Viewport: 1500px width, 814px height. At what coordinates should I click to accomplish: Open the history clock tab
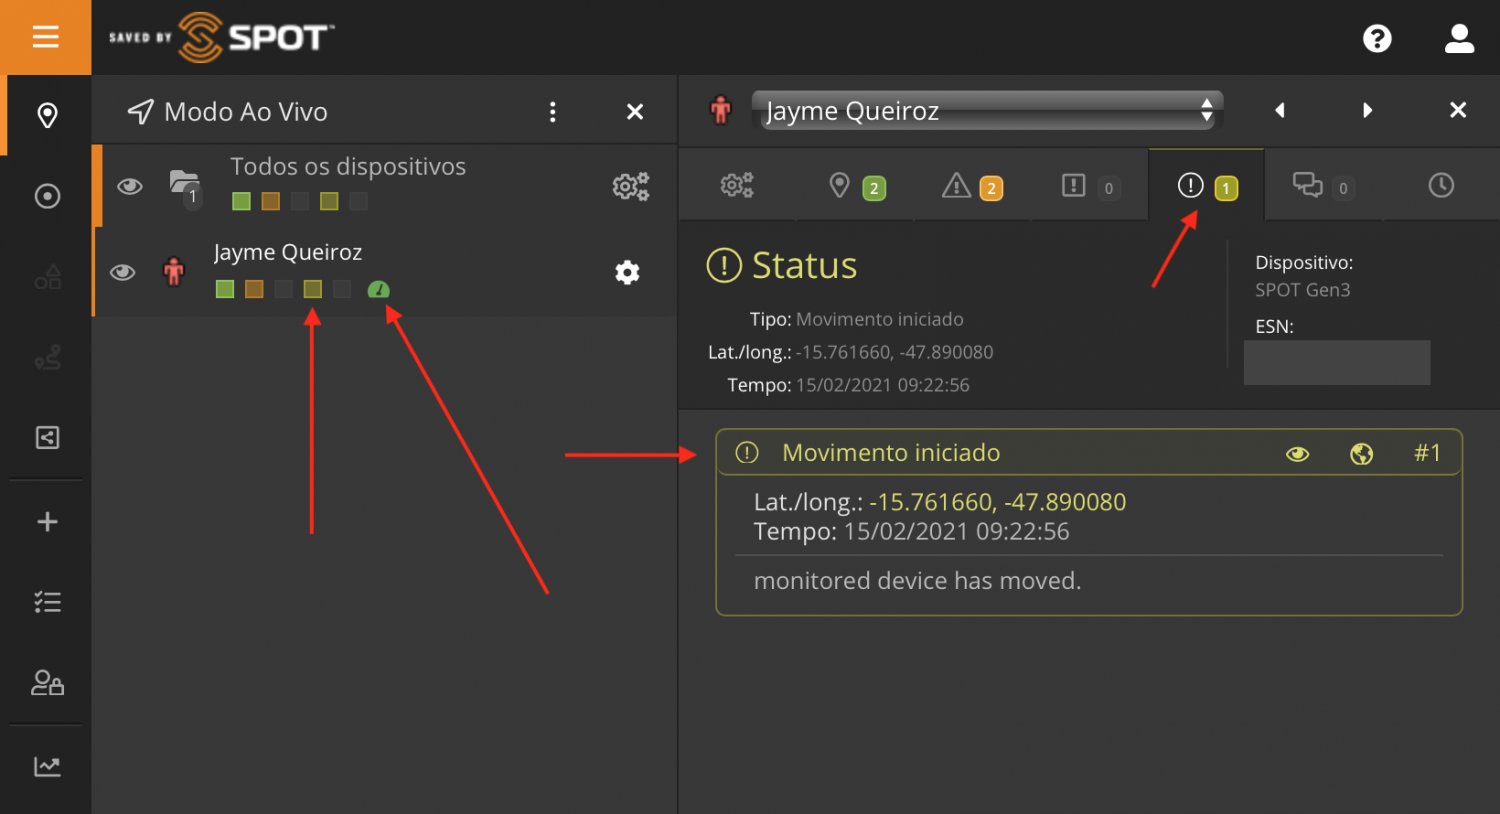1440,185
